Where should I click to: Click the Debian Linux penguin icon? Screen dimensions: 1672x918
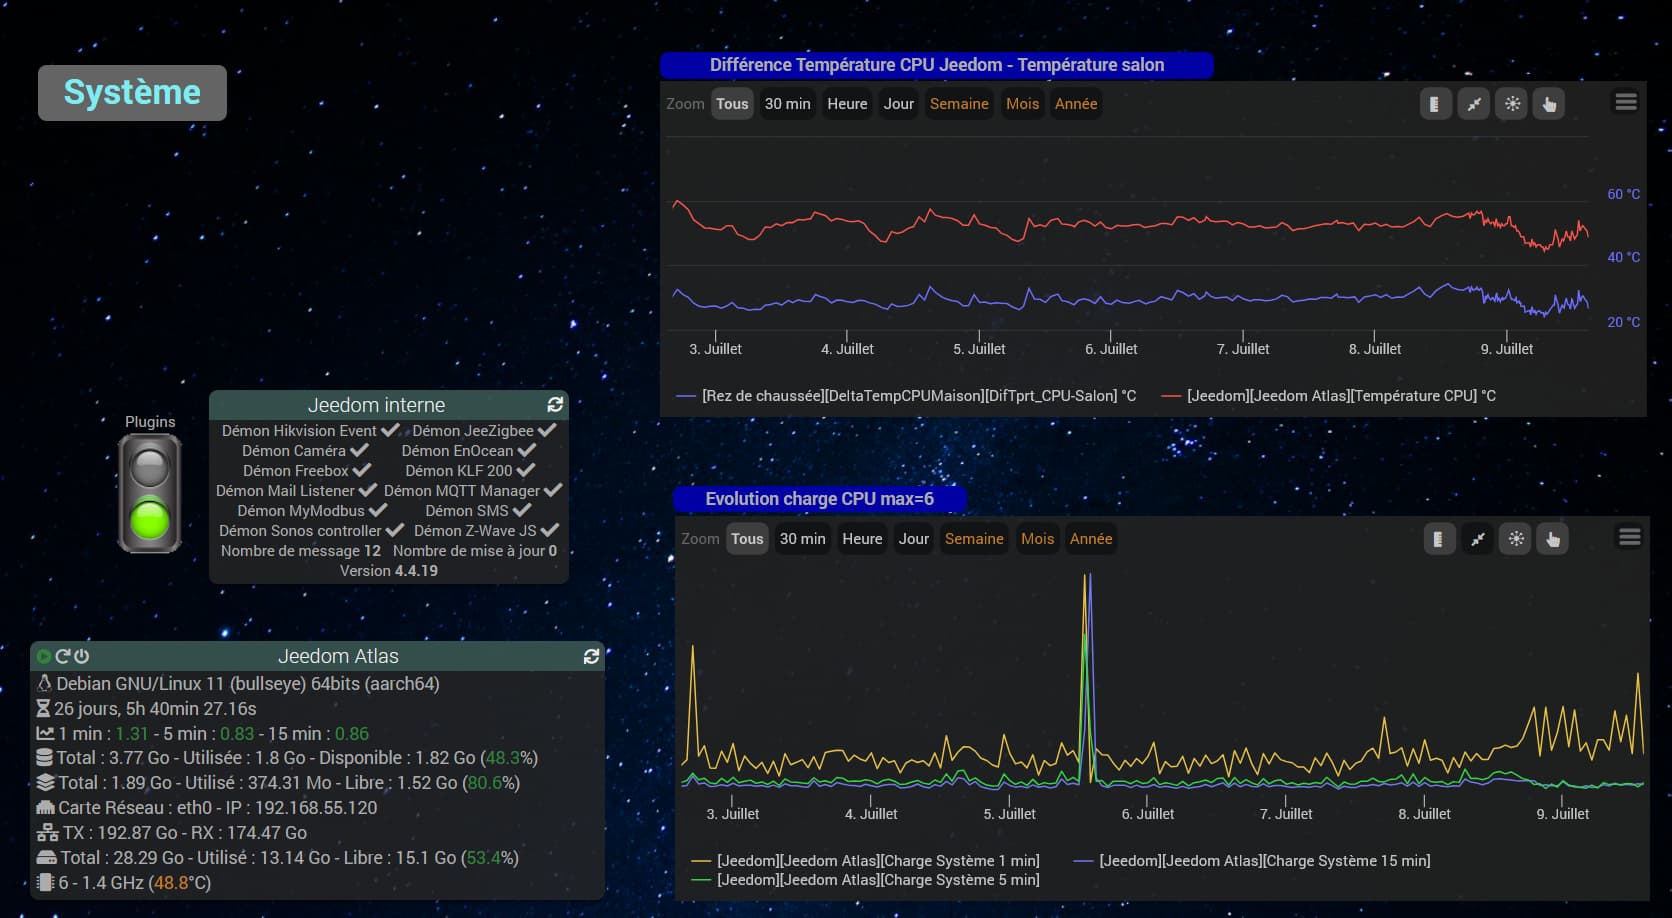click(x=44, y=684)
